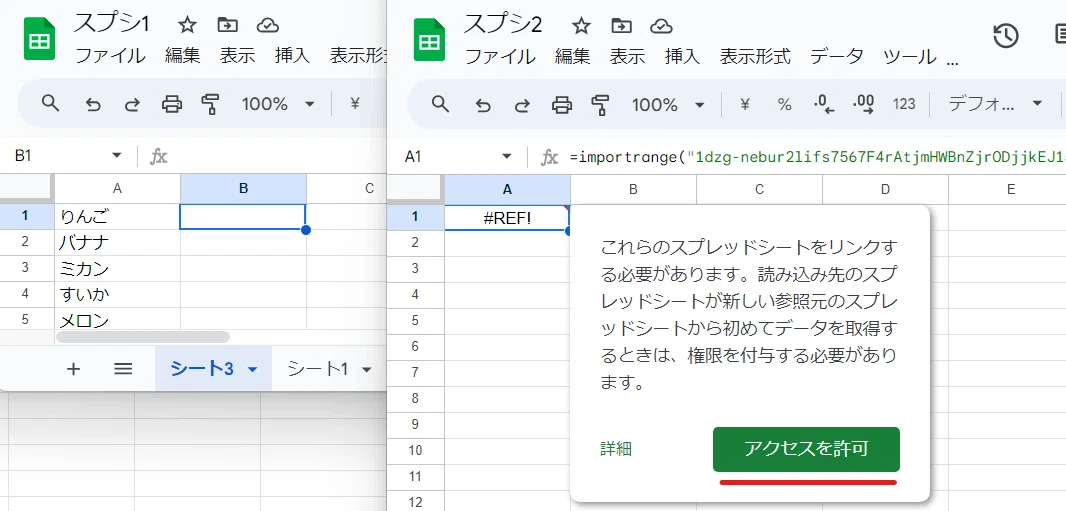Screen dimensions: 1066x511
Task: Open 挿入 menu in スプシ1
Action: 292,56
